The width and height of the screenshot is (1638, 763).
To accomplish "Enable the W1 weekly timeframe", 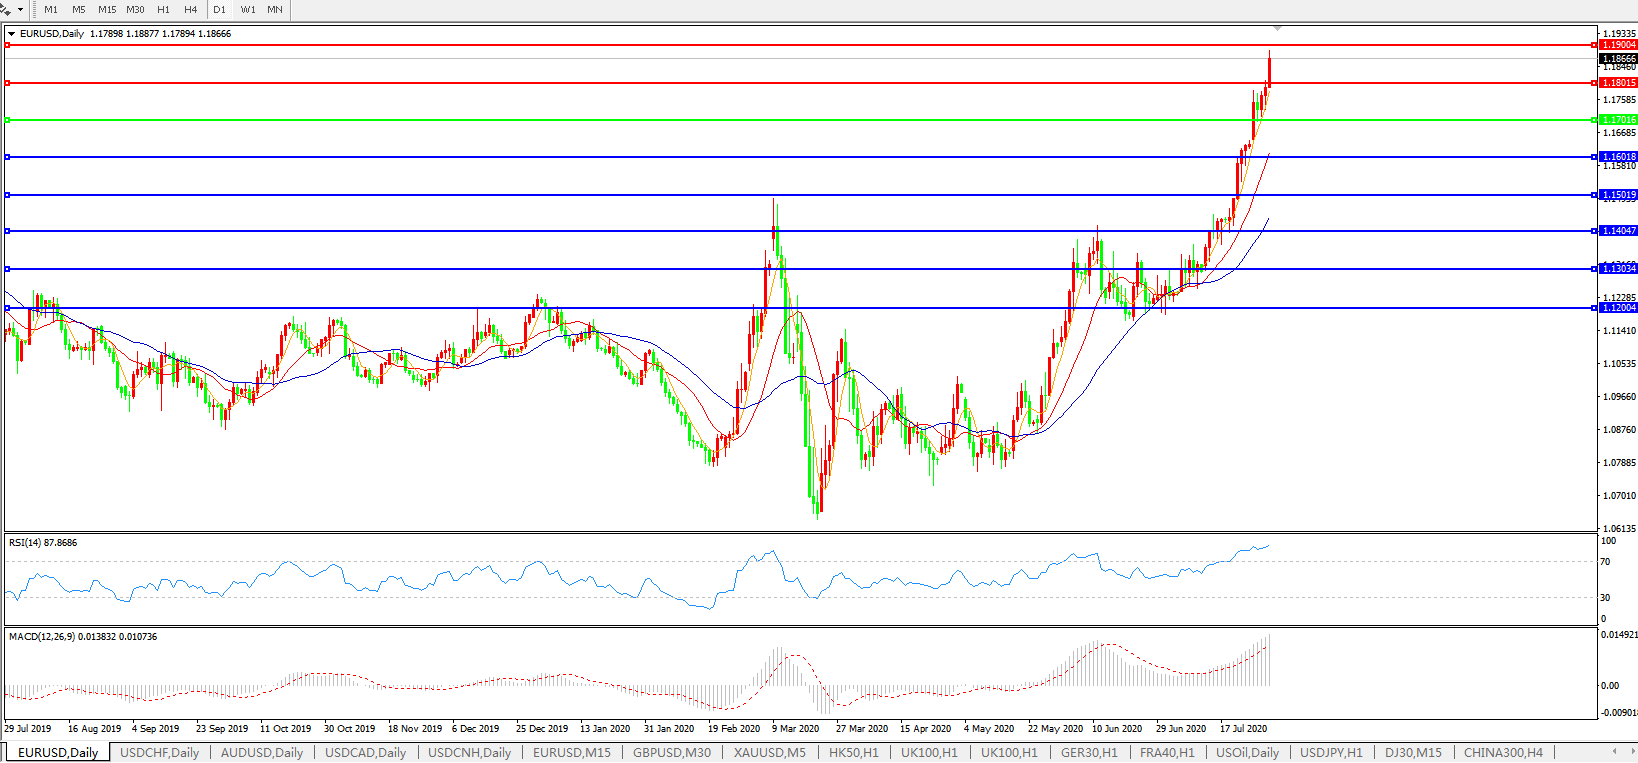I will (x=248, y=10).
